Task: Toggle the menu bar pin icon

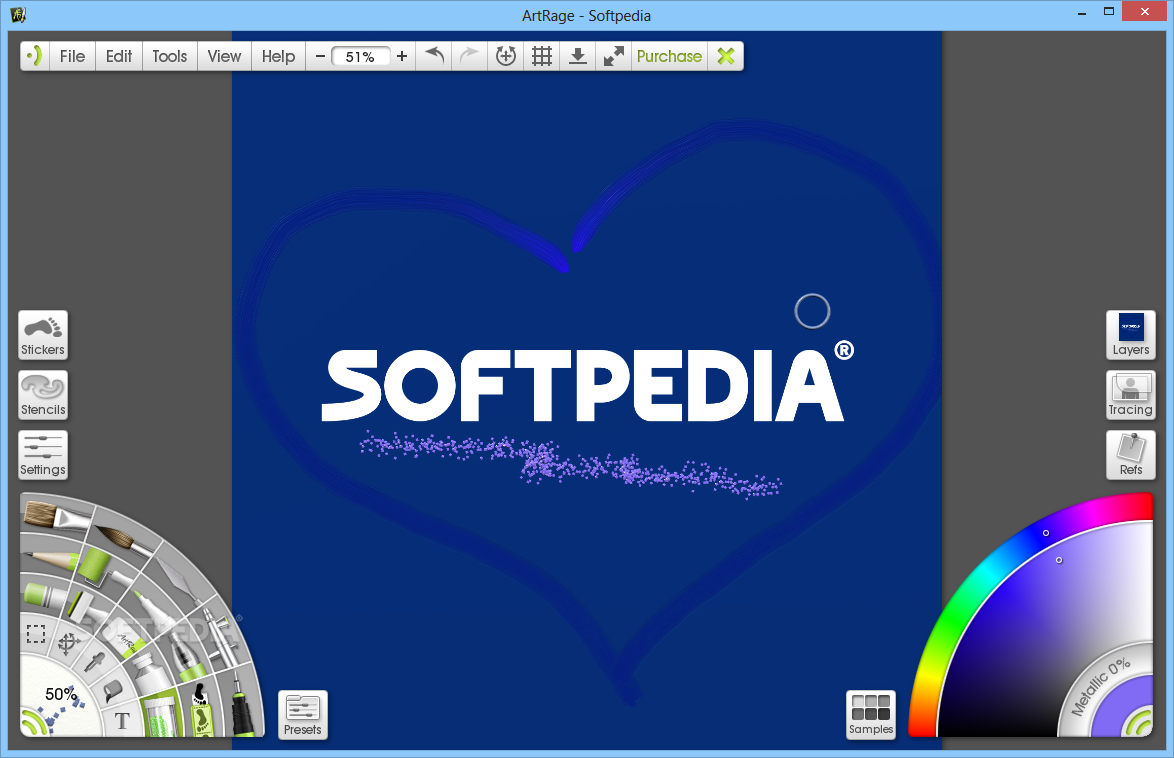Action: pyautogui.click(x=34, y=56)
